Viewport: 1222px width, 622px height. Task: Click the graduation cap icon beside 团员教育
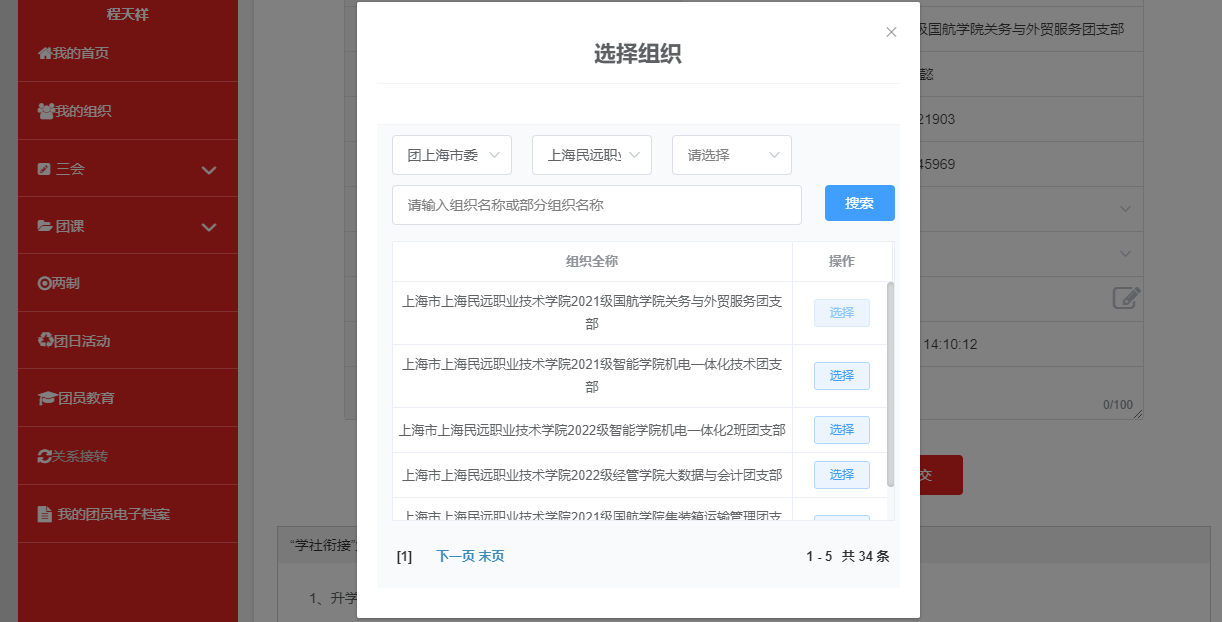(46, 398)
